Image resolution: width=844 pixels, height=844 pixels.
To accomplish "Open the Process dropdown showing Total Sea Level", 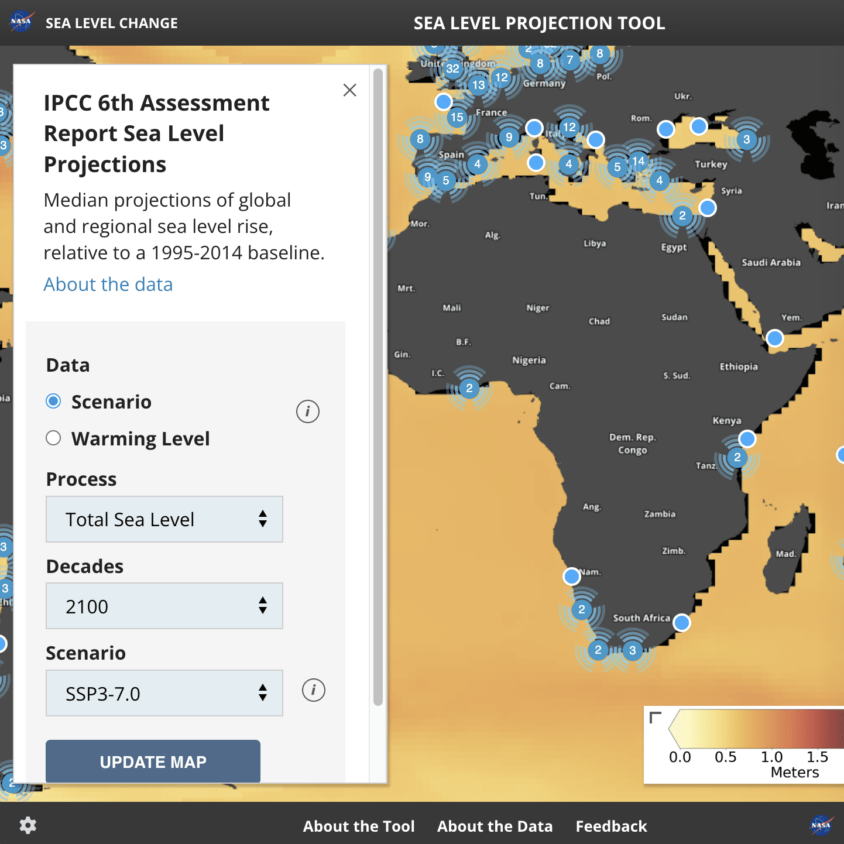I will [164, 519].
